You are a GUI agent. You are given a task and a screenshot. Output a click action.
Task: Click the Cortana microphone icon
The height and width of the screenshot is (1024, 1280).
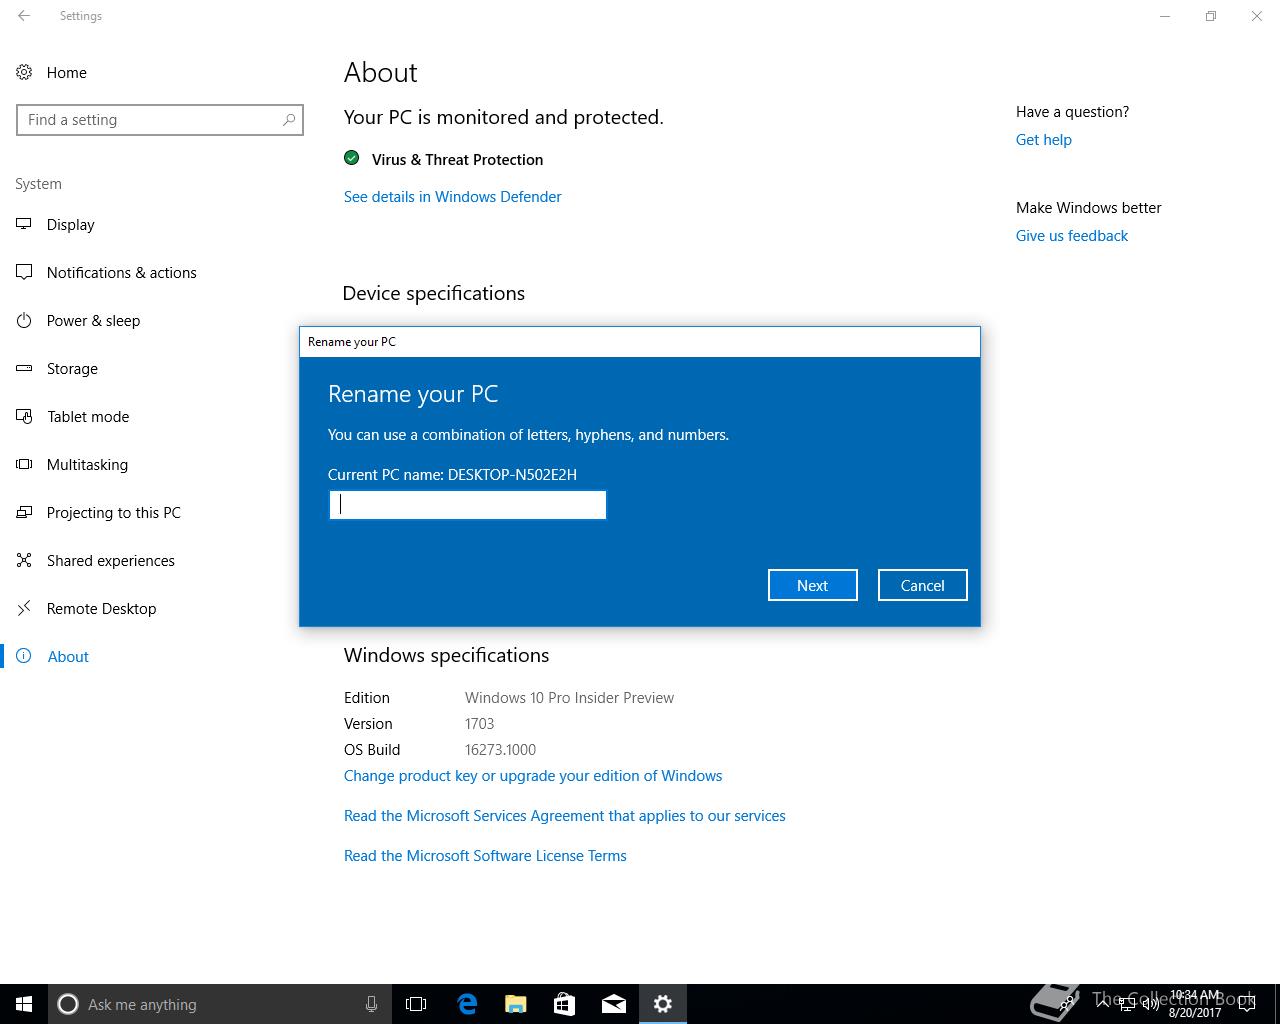(371, 1004)
